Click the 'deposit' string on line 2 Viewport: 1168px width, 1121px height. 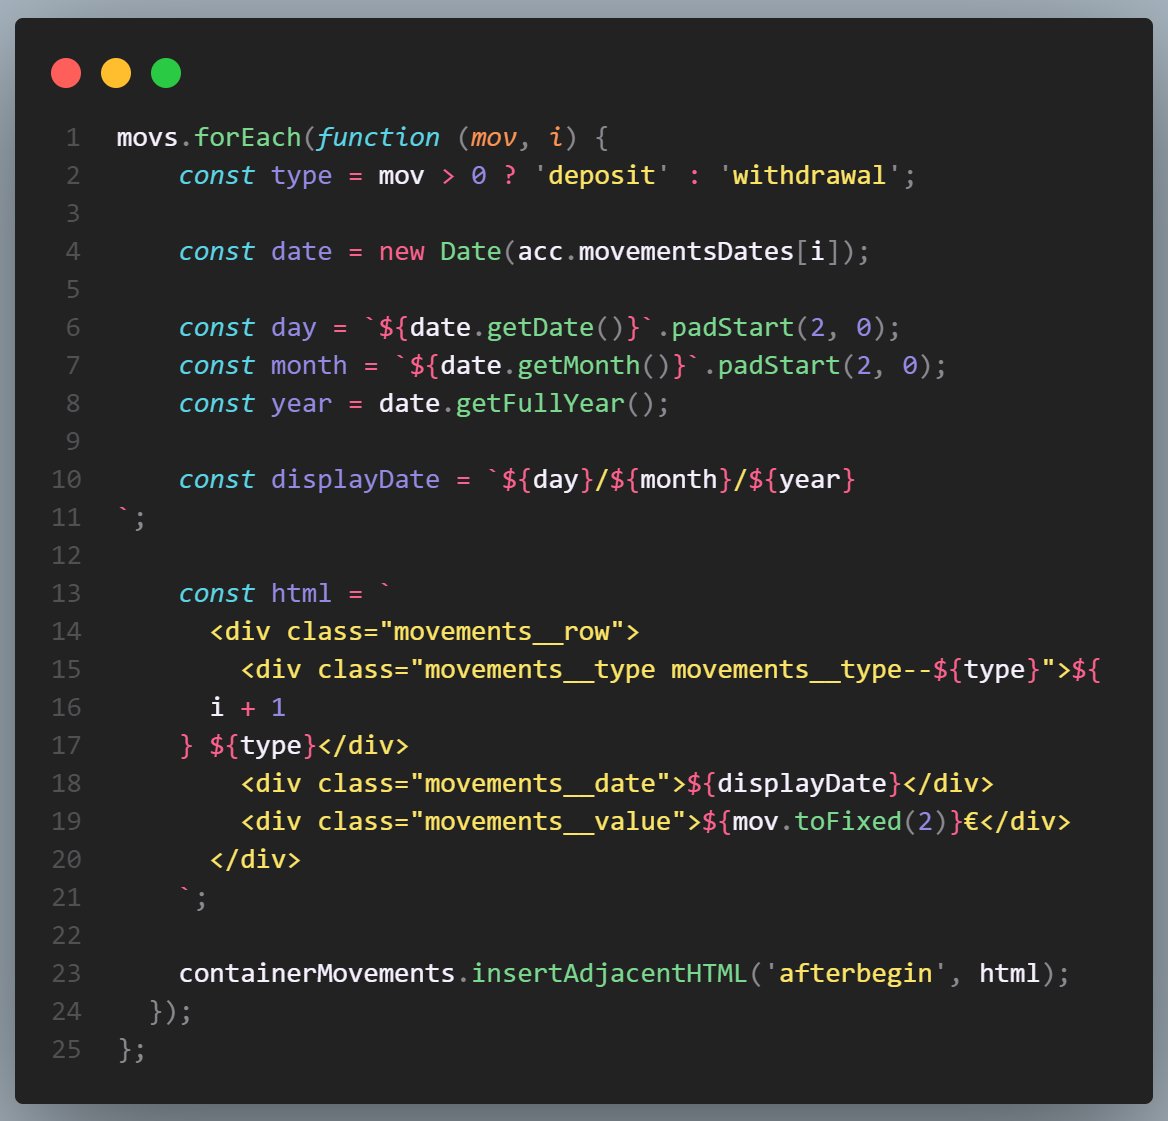(601, 176)
